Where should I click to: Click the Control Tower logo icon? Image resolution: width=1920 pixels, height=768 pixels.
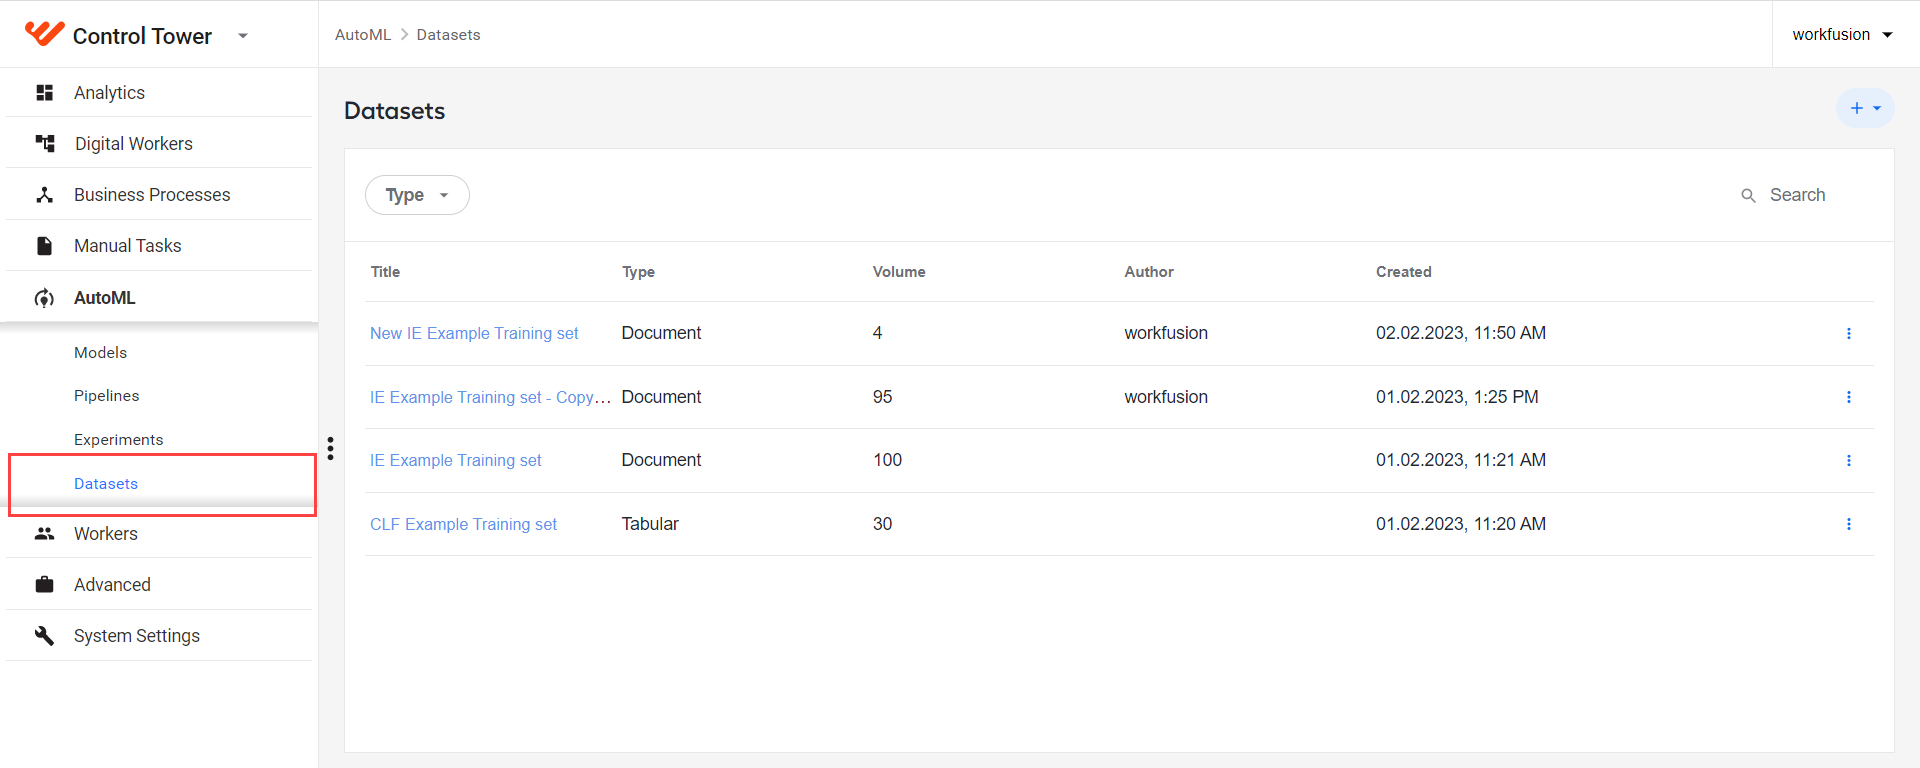click(44, 34)
